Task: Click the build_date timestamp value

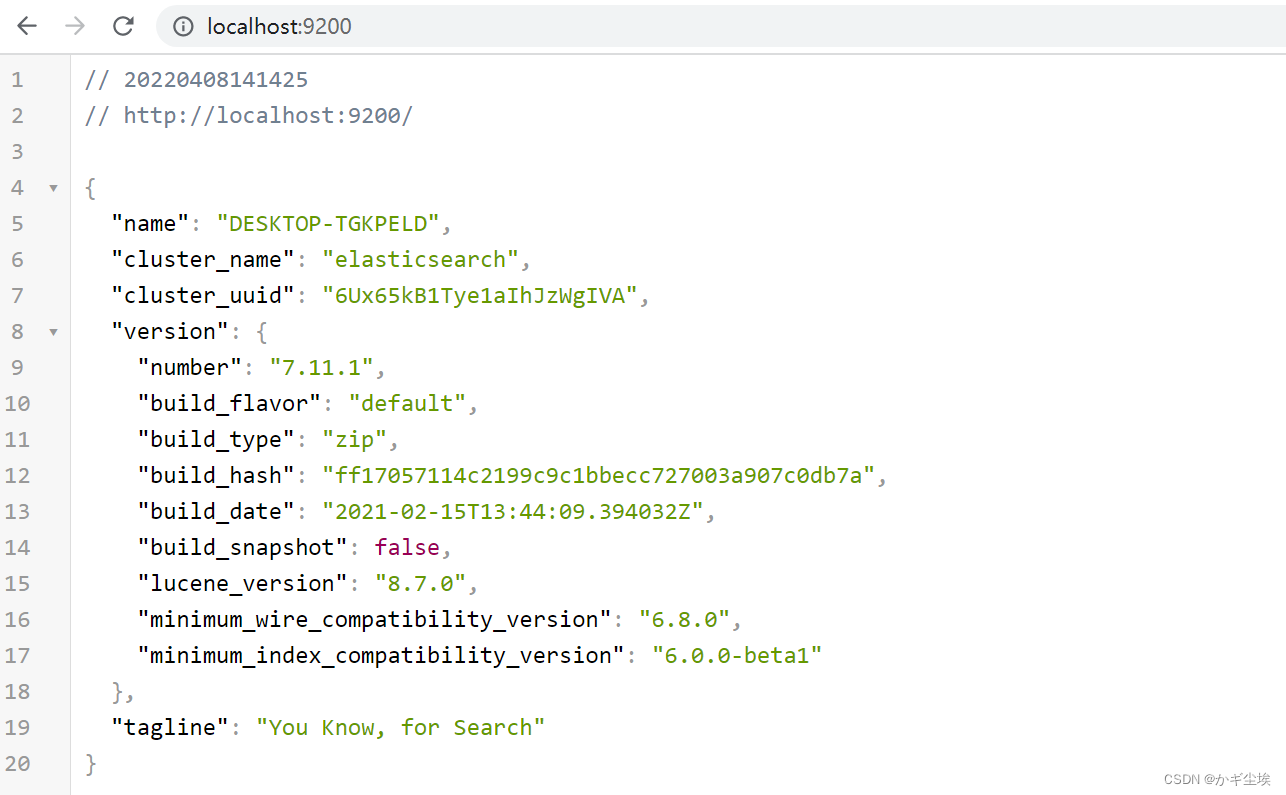Action: click(x=512, y=512)
